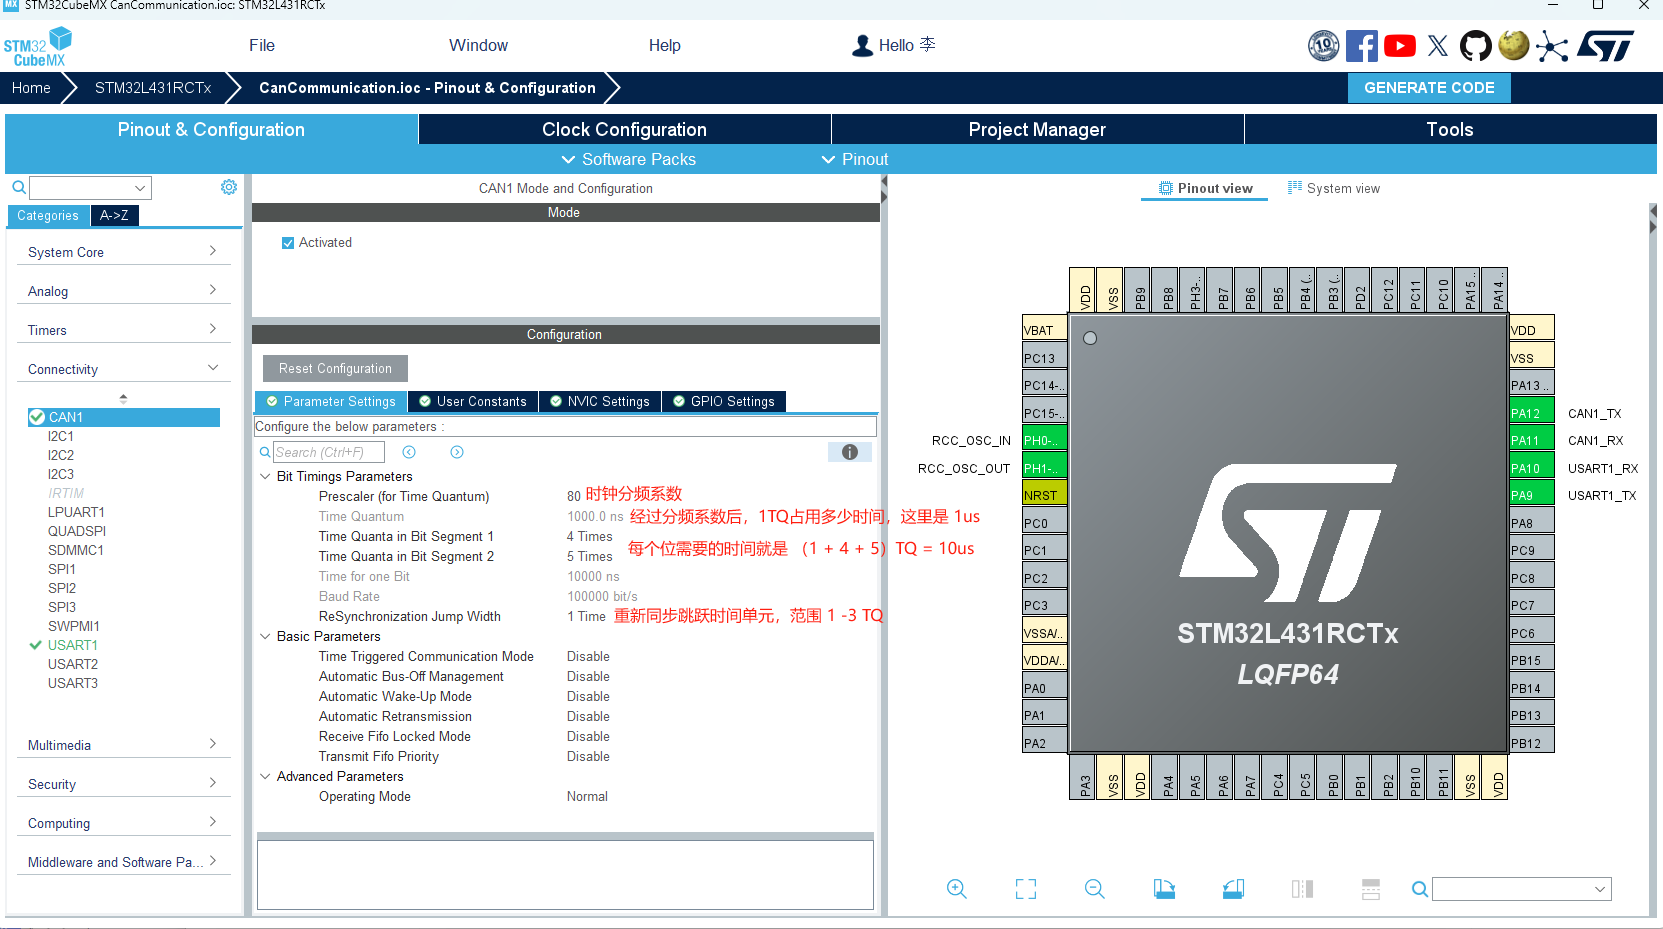Open the GitHub icon link

coord(1475,45)
